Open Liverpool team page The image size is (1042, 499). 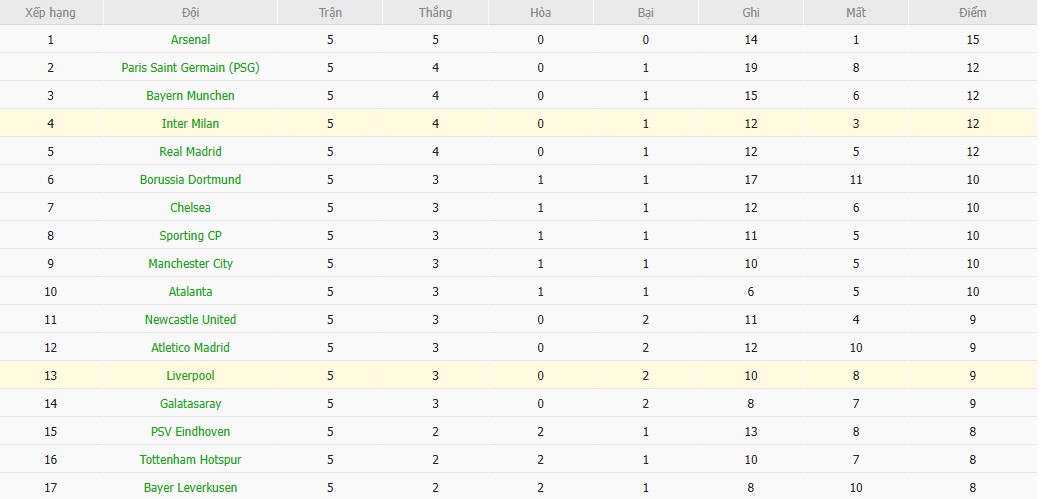[190, 376]
